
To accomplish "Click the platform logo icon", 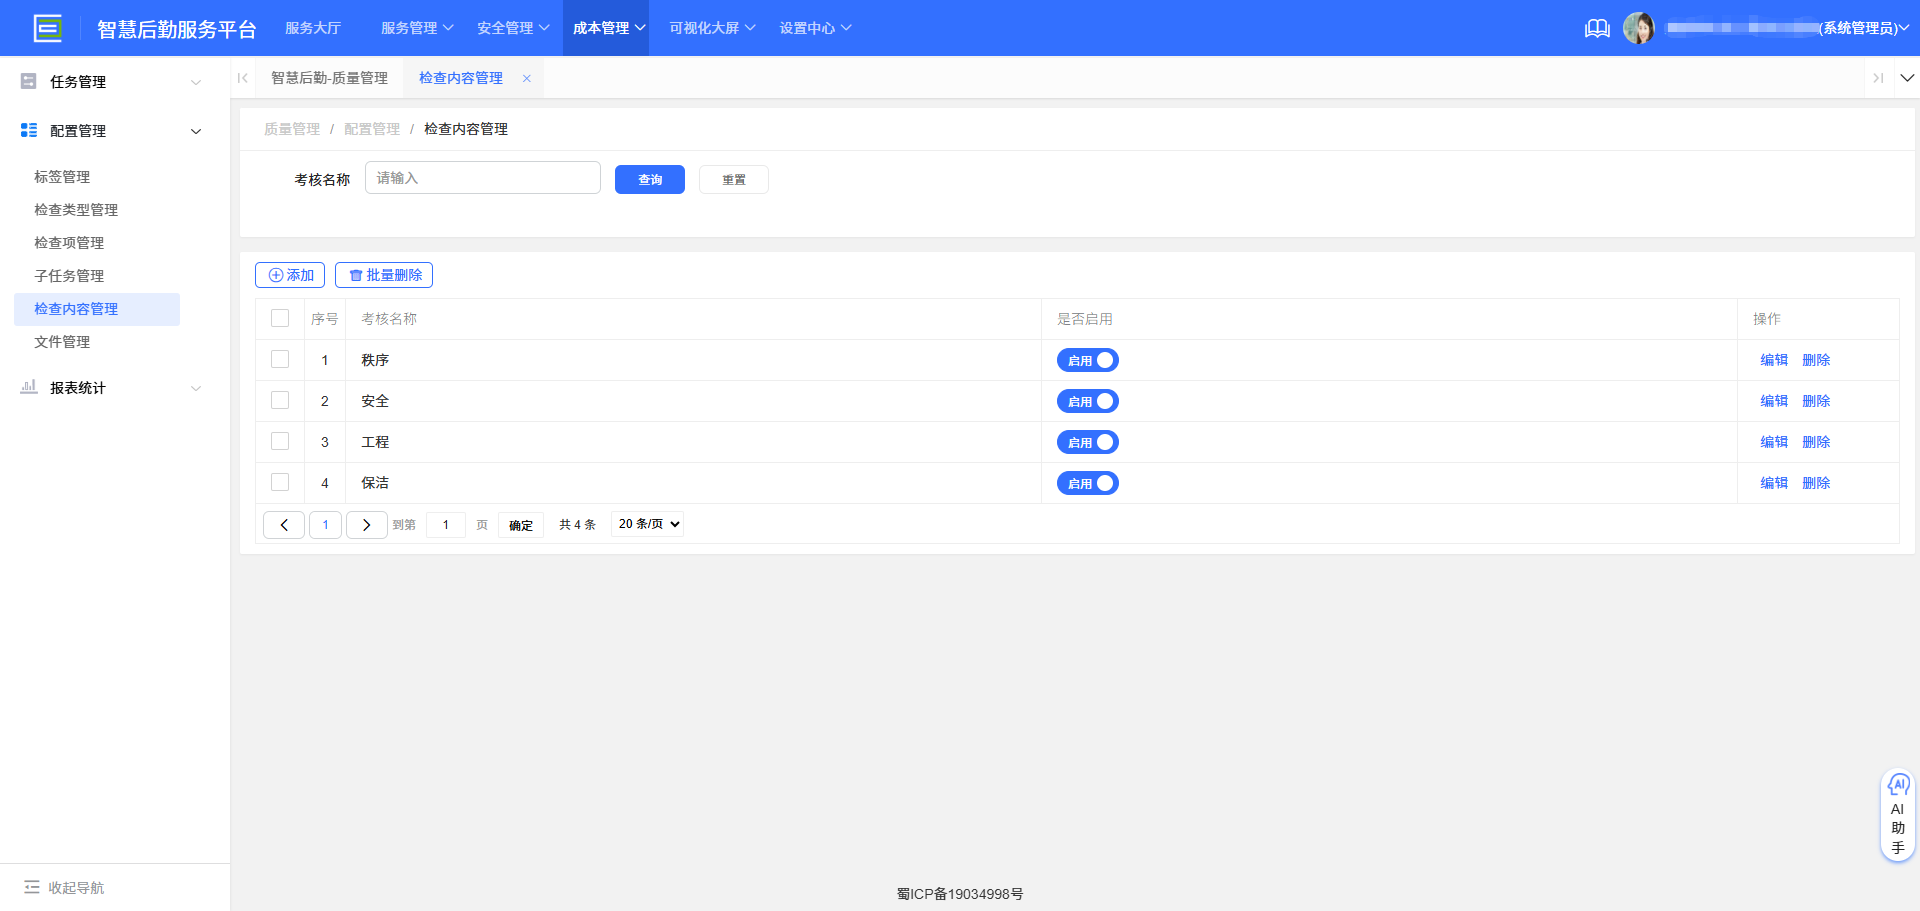I will [48, 27].
